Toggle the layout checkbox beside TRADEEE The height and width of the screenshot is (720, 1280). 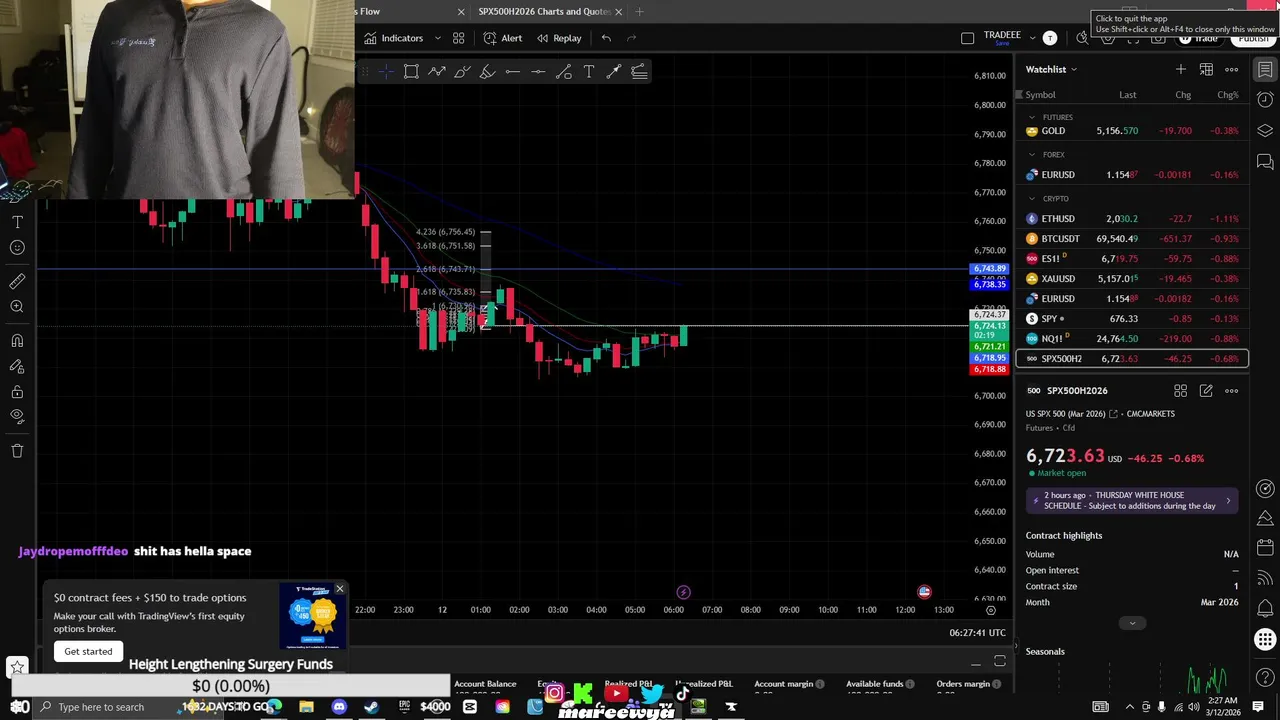click(x=967, y=38)
